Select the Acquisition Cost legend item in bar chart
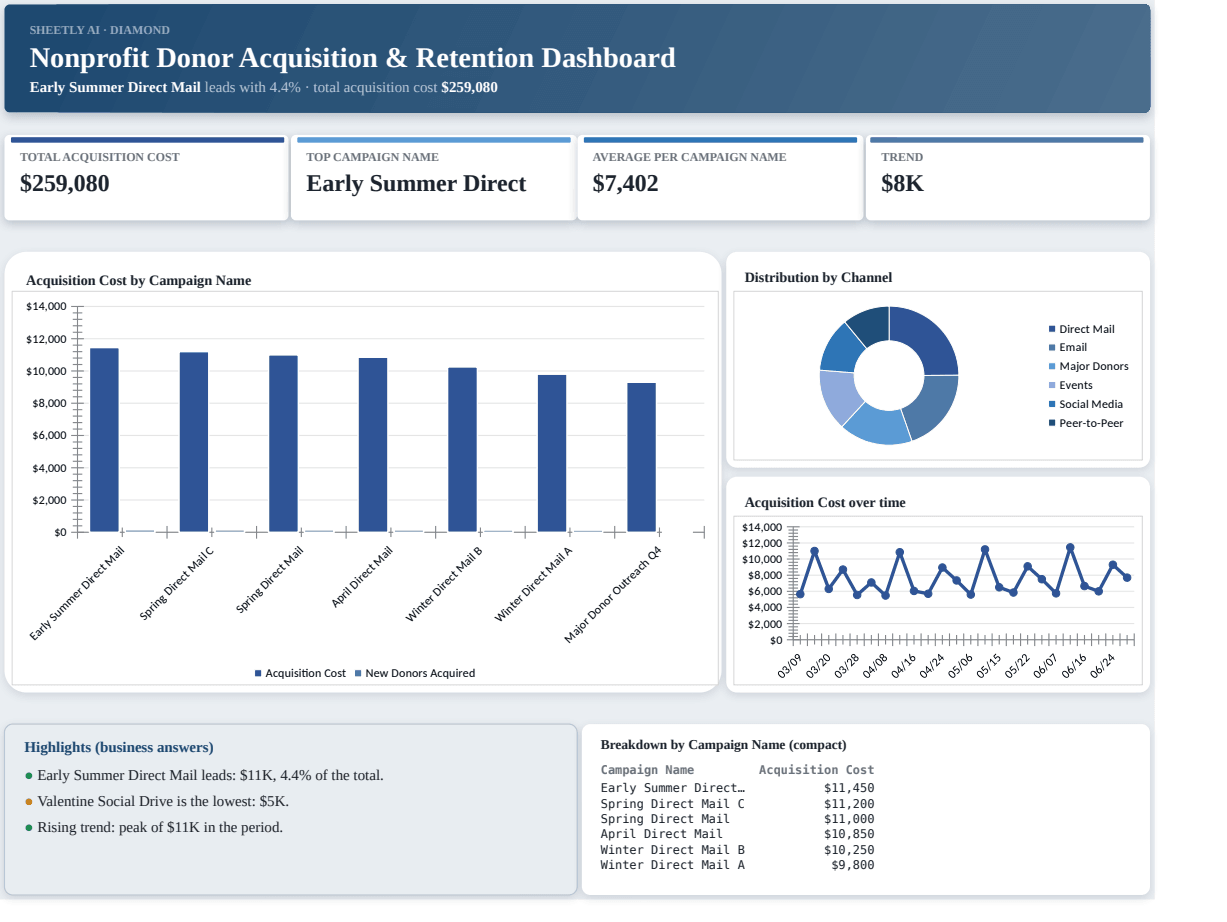 tap(300, 673)
